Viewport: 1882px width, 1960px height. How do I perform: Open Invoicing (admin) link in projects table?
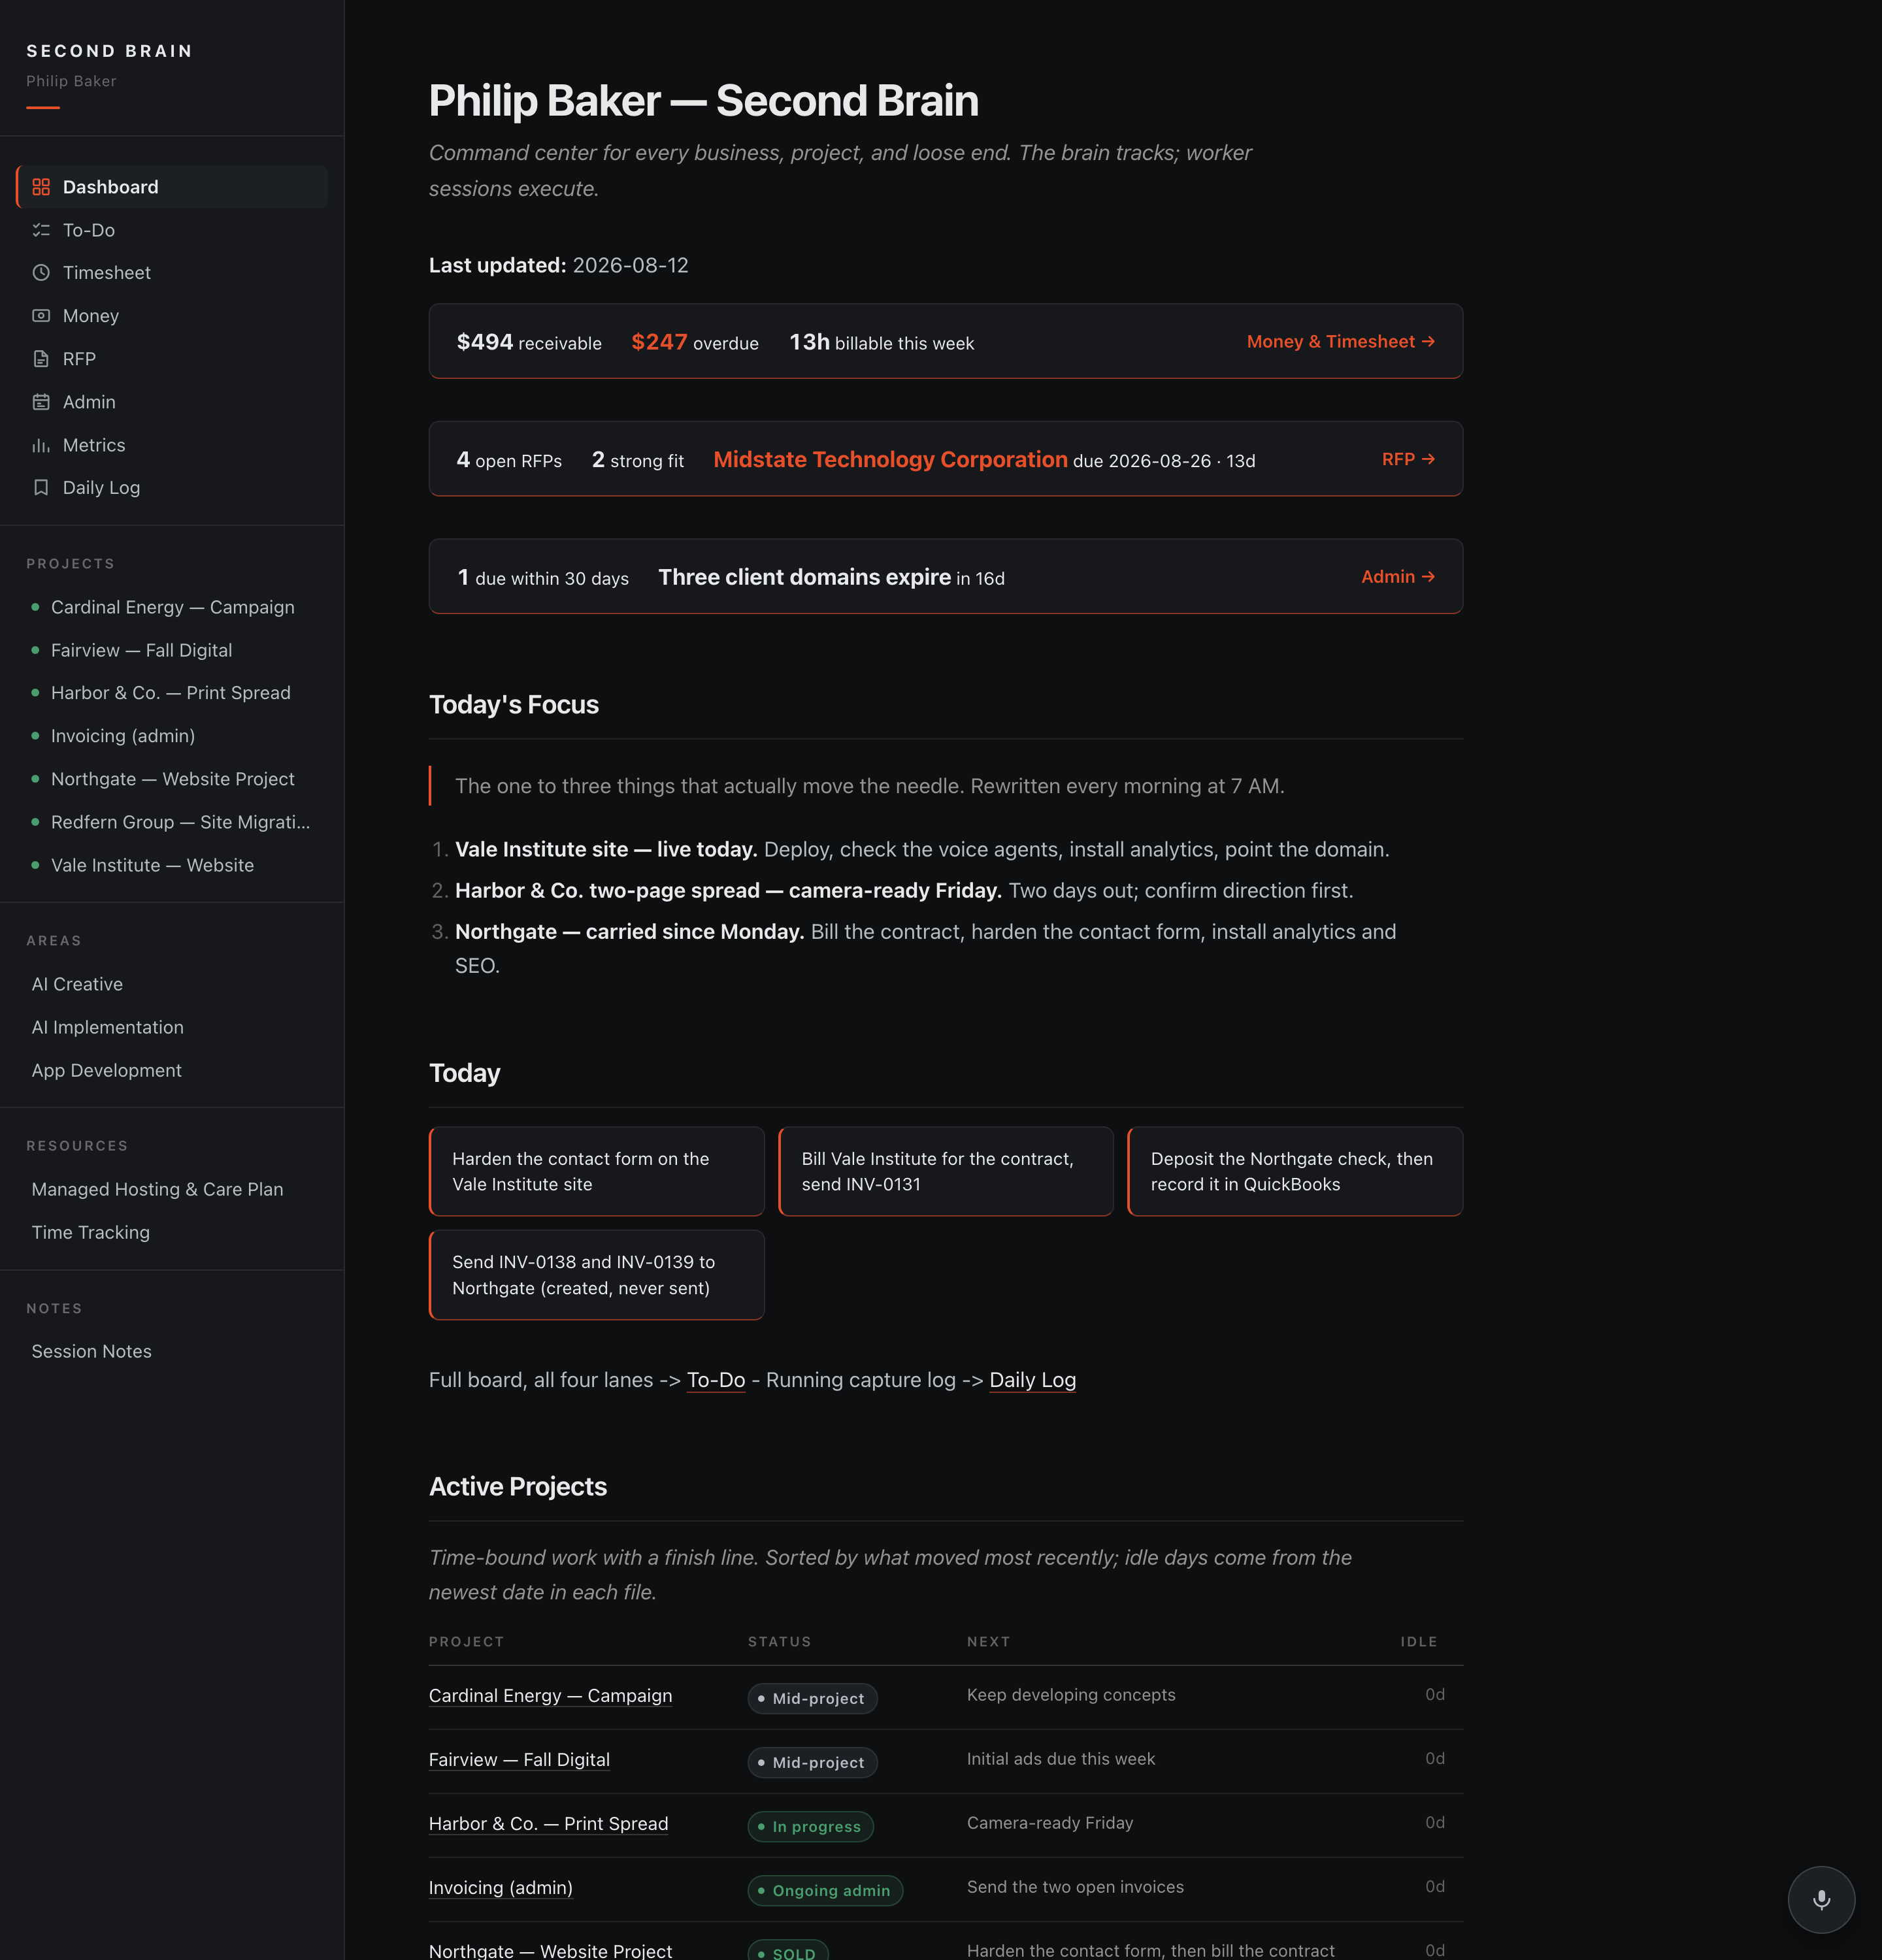[500, 1887]
